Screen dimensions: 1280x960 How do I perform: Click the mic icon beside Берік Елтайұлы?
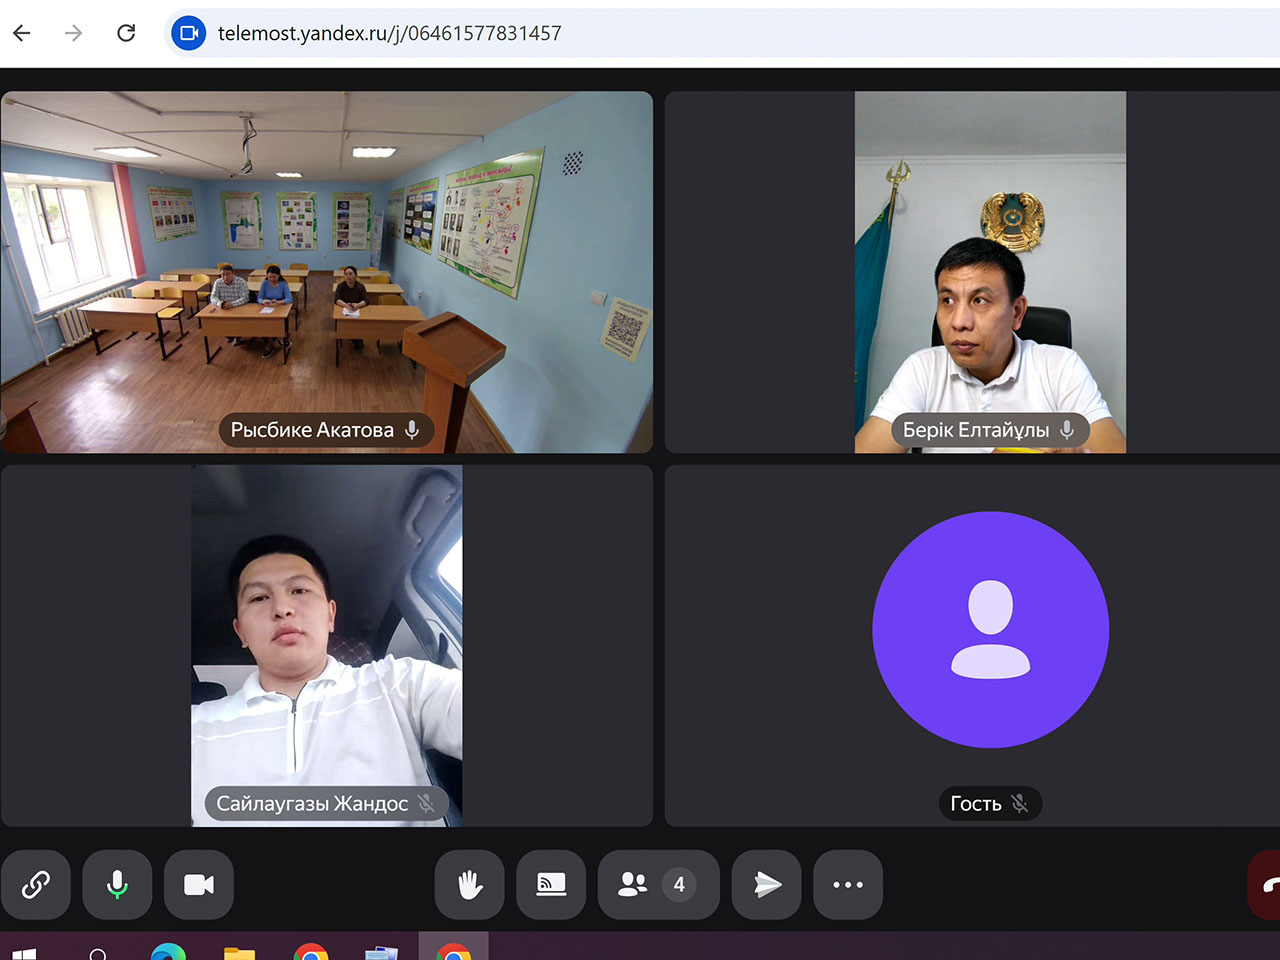[1067, 430]
